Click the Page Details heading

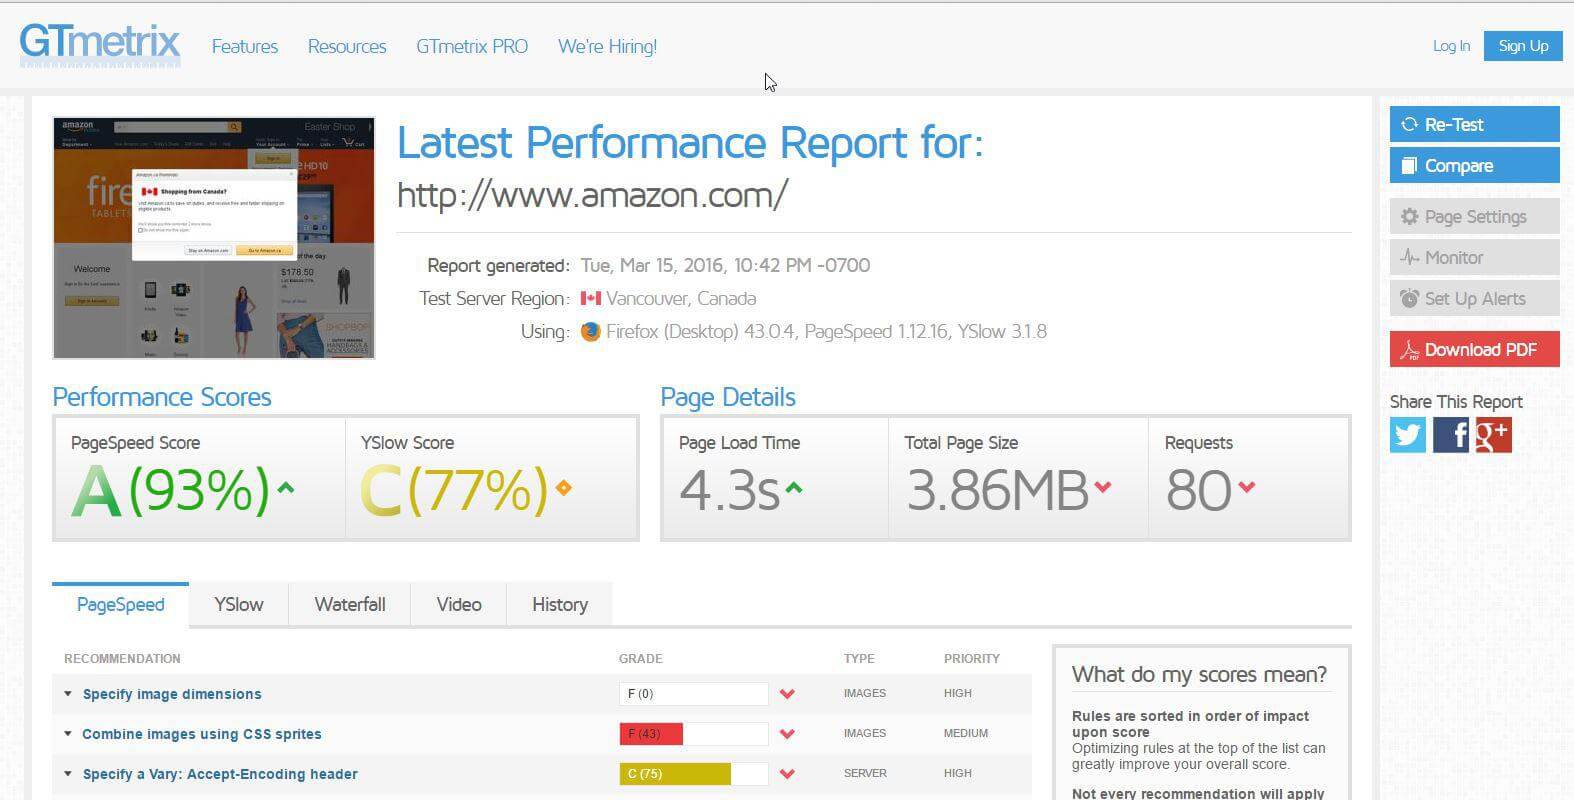[728, 397]
